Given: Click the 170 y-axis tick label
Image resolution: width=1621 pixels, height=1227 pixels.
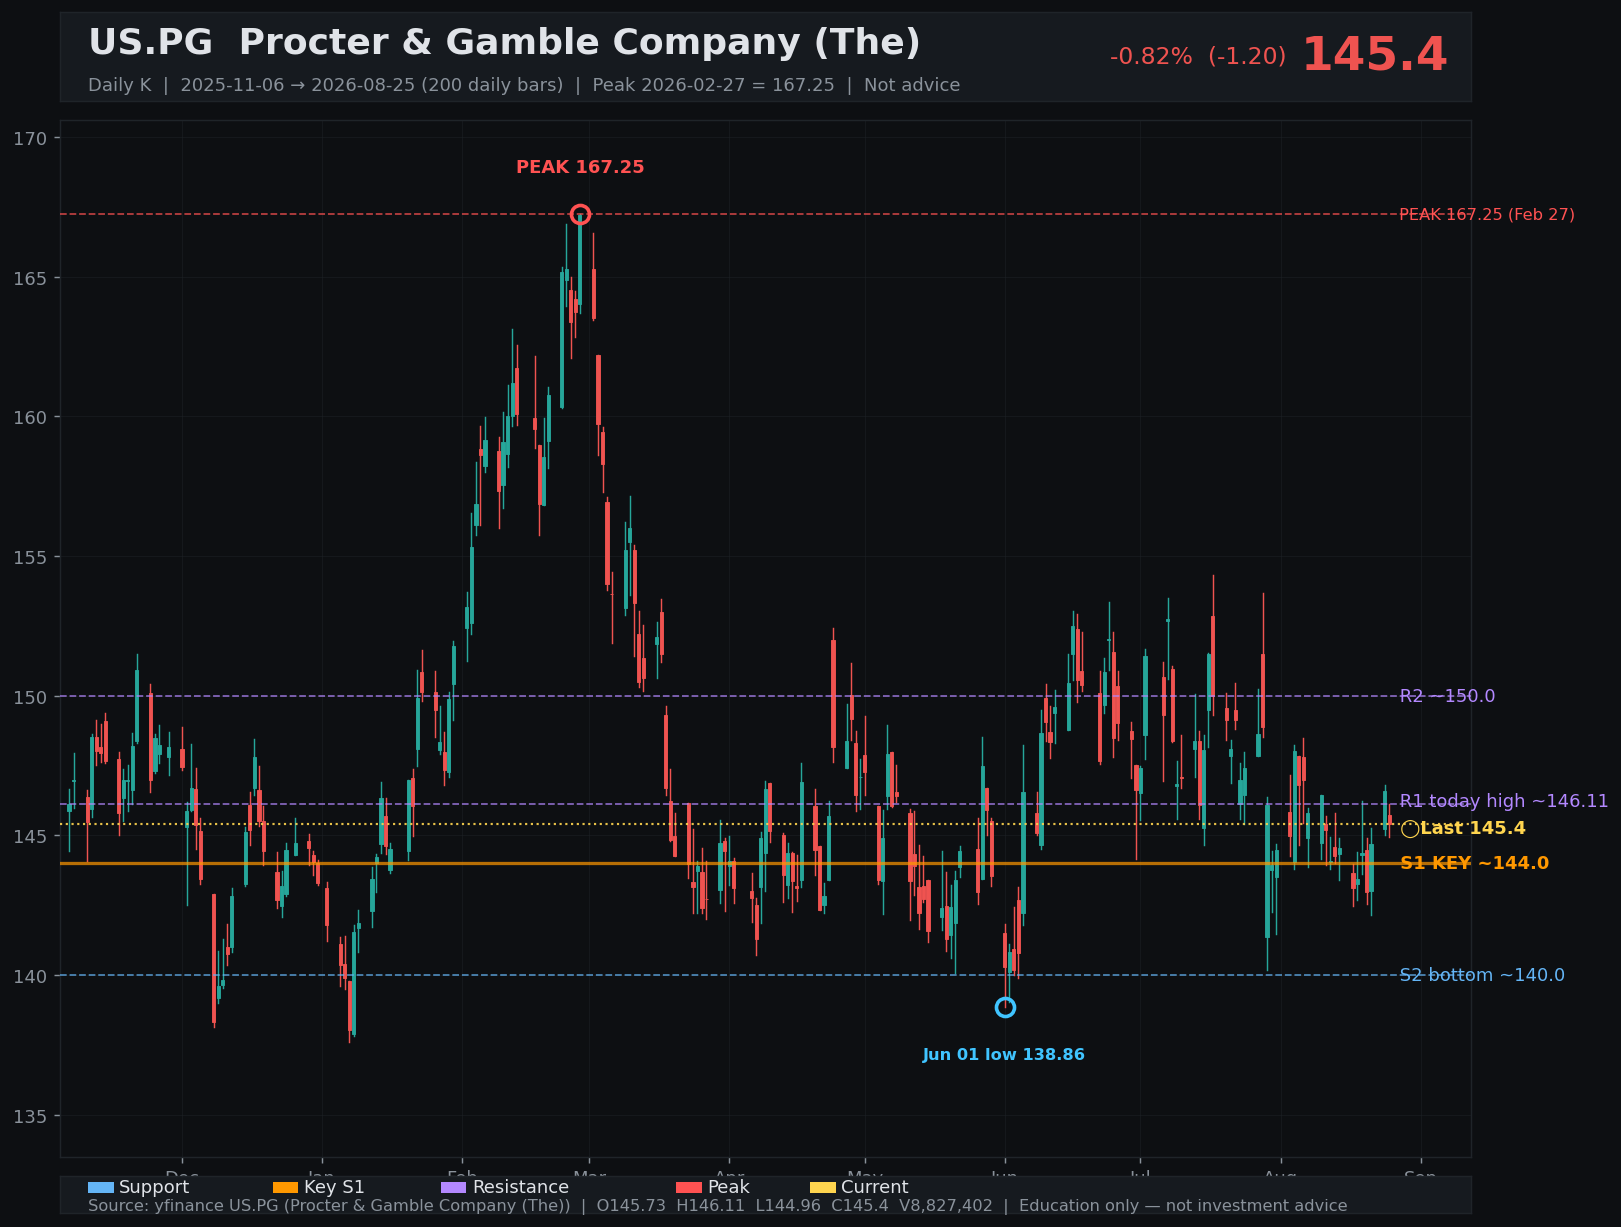Looking at the screenshot, I should tap(31, 138).
